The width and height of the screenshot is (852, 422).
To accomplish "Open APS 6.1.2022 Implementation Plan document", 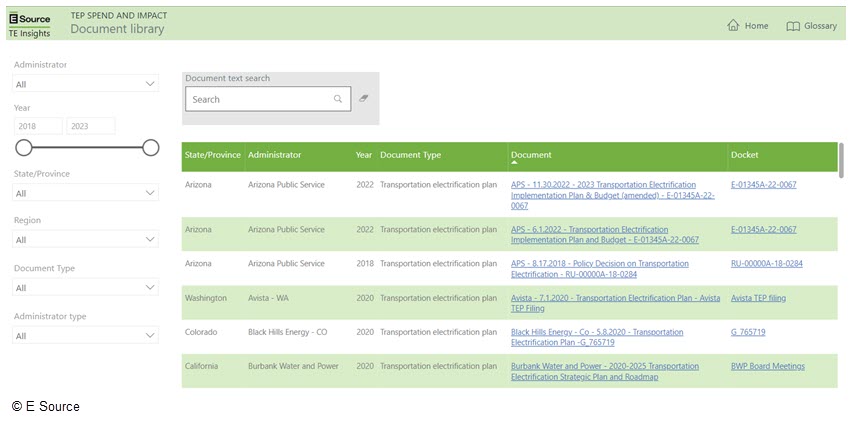I will point(605,235).
